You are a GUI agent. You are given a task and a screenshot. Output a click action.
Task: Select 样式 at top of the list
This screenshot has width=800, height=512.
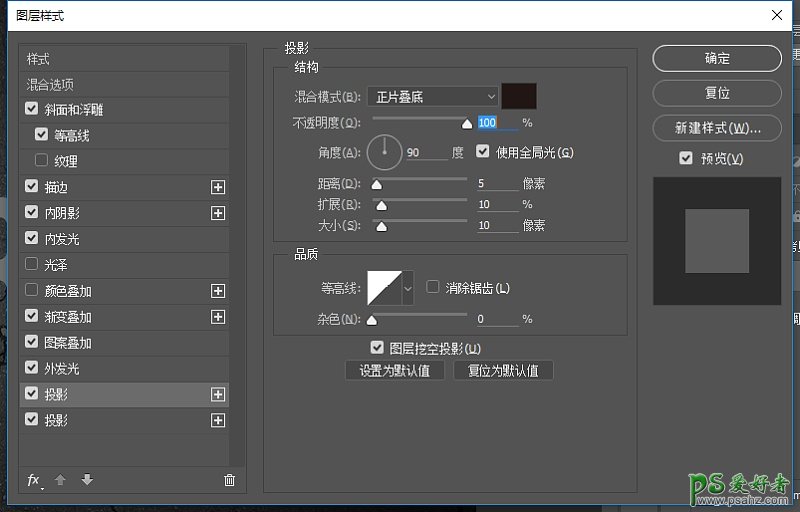[38, 59]
